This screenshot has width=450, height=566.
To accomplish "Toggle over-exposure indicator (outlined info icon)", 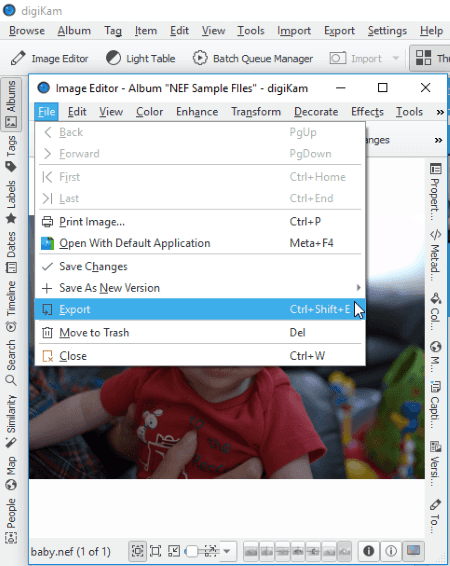I will pyautogui.click(x=391, y=551).
